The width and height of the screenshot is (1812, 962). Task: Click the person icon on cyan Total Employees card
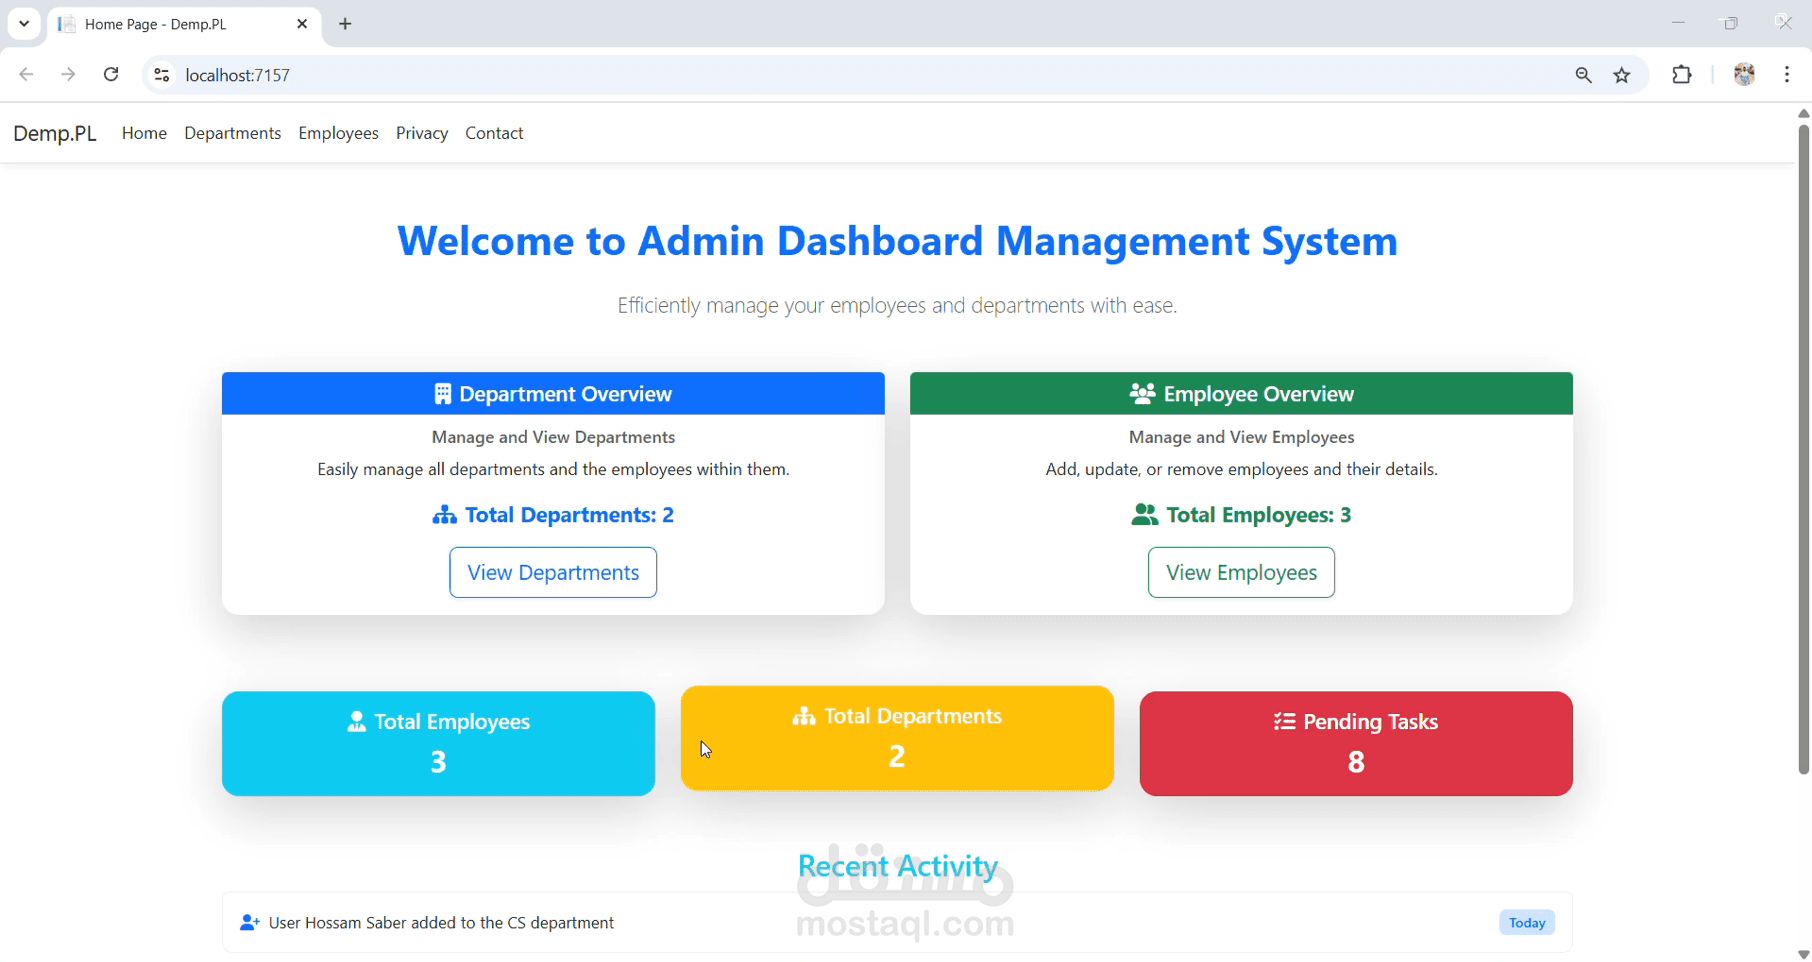[356, 722]
